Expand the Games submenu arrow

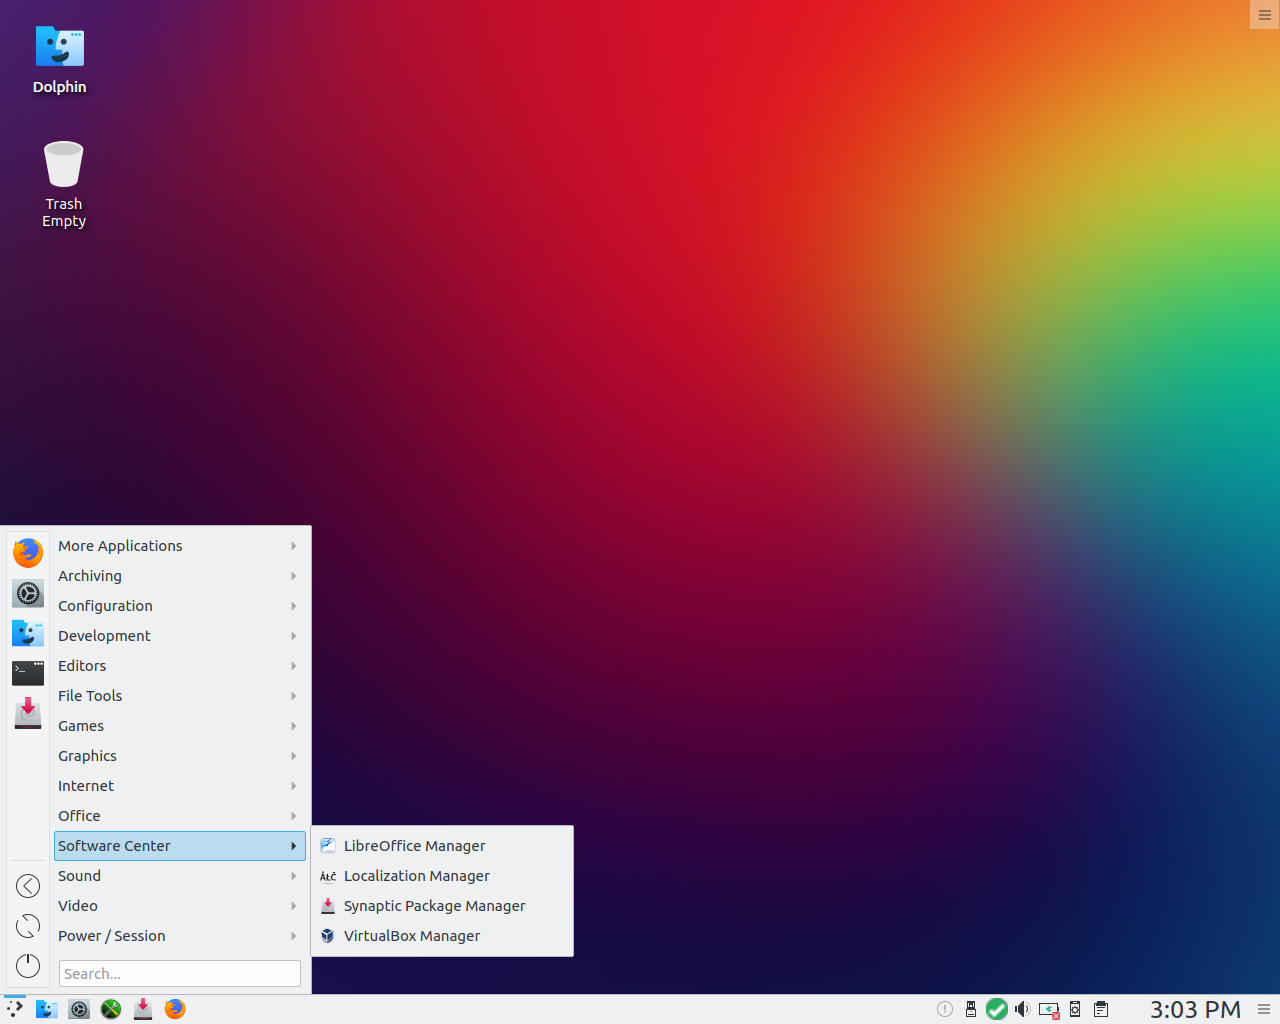click(x=294, y=726)
